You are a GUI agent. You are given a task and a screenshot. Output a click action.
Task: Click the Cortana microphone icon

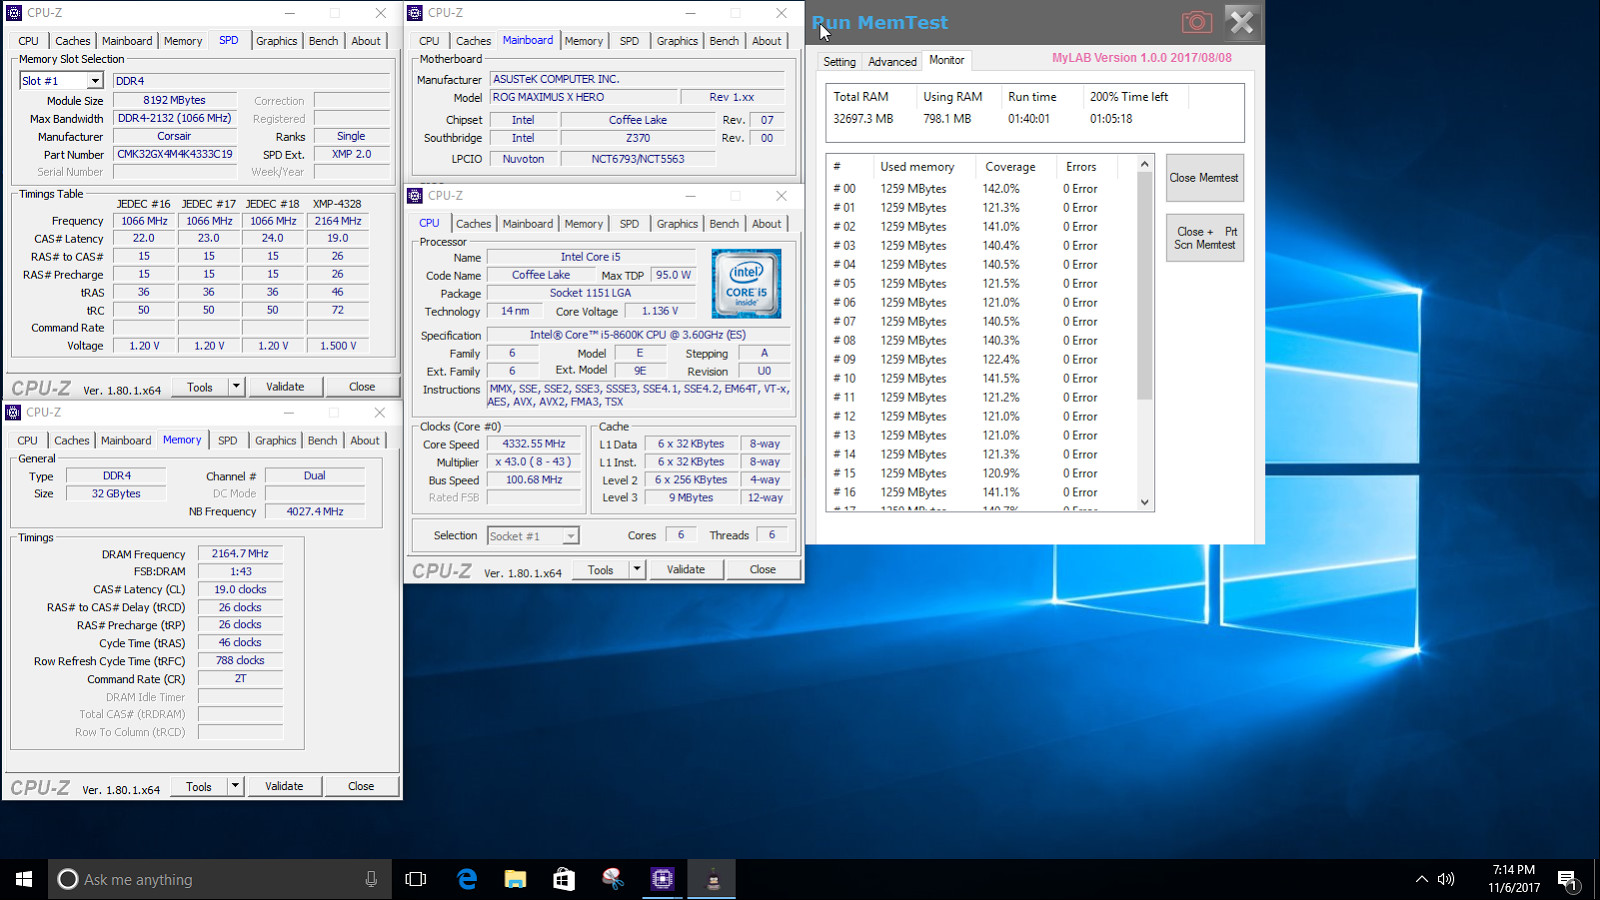pos(371,879)
